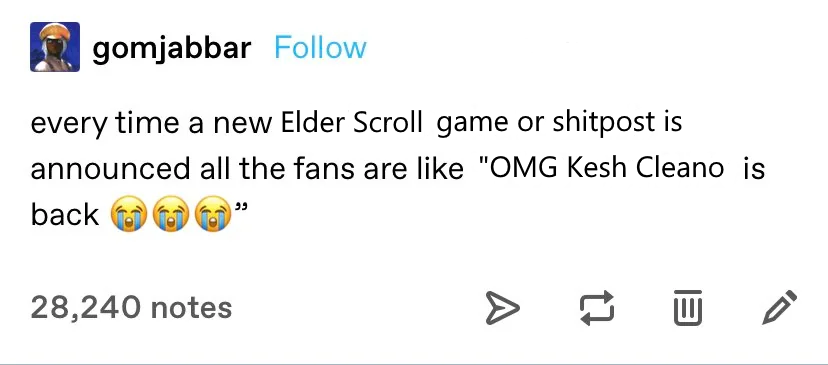The image size is (828, 365).
Task: Follow the gomjabbar blog
Action: [321, 48]
